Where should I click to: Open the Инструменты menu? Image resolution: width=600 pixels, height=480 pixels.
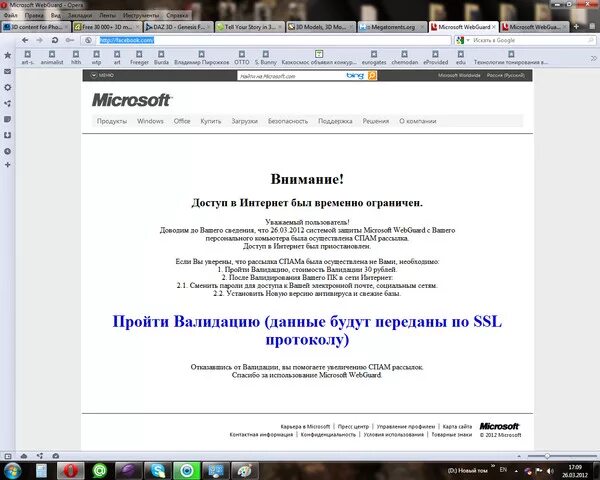pyautogui.click(x=141, y=15)
